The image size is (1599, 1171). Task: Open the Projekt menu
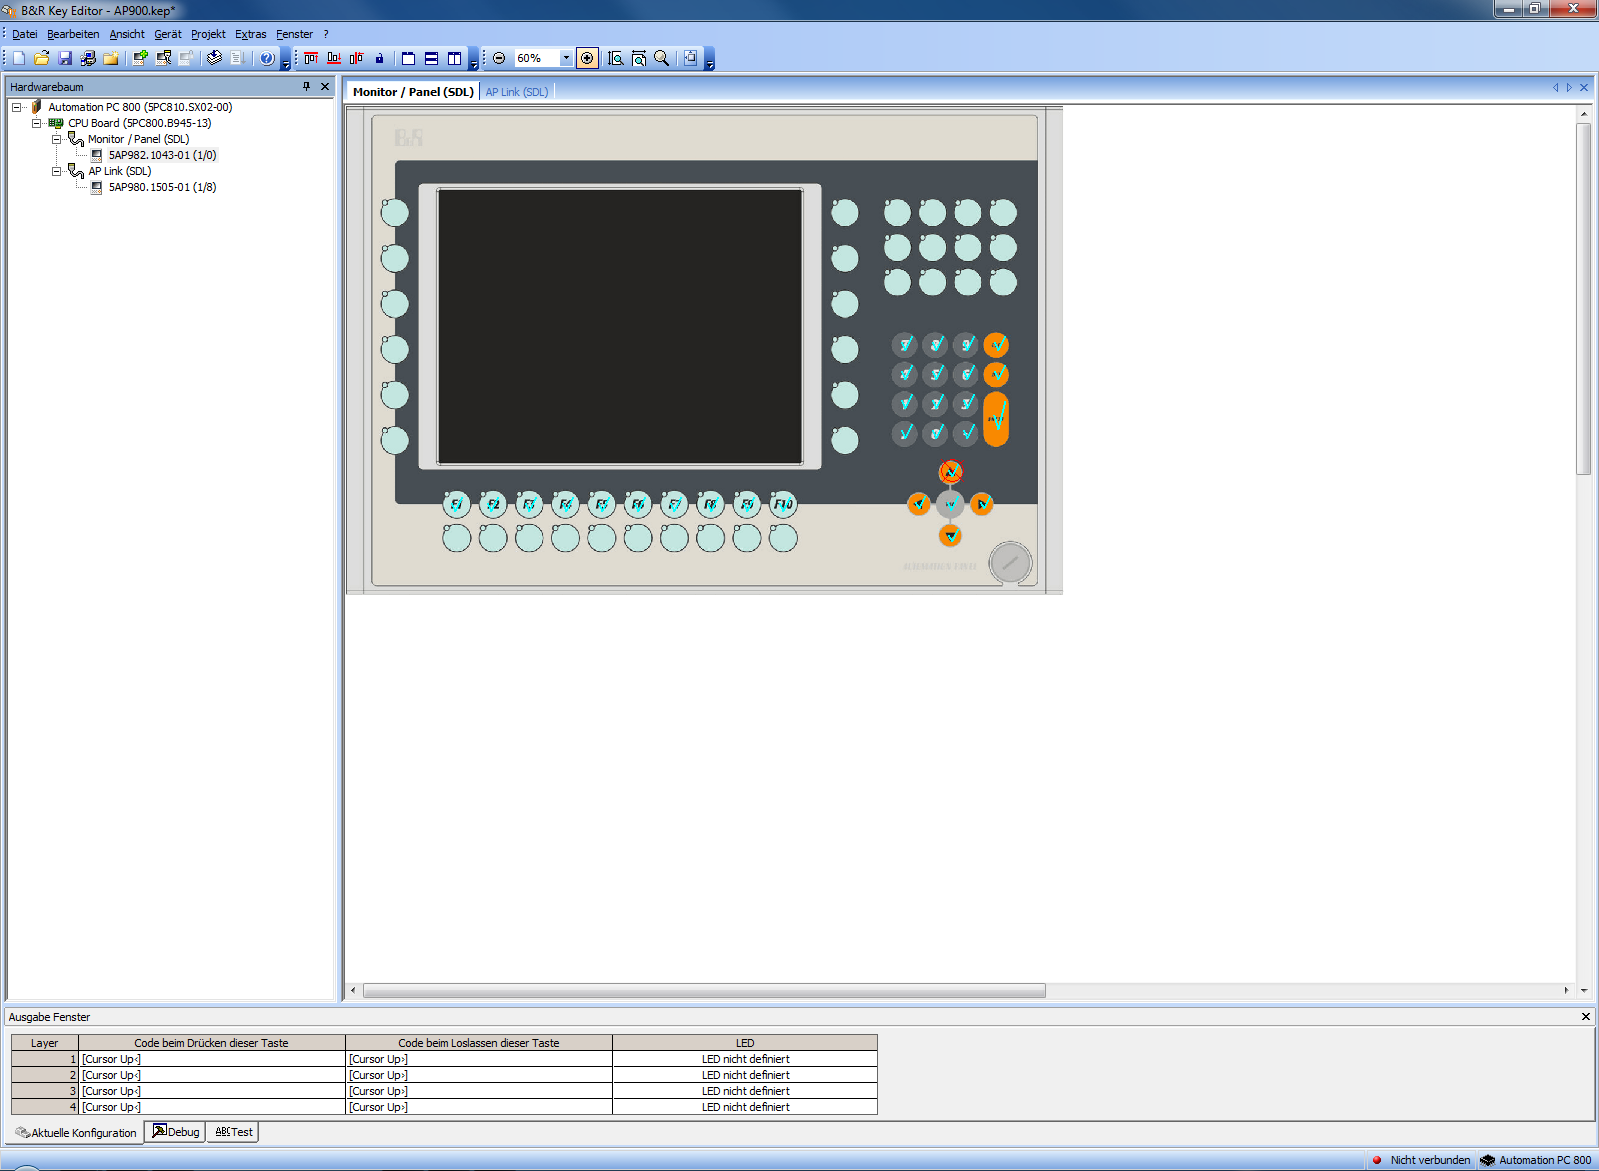click(208, 34)
